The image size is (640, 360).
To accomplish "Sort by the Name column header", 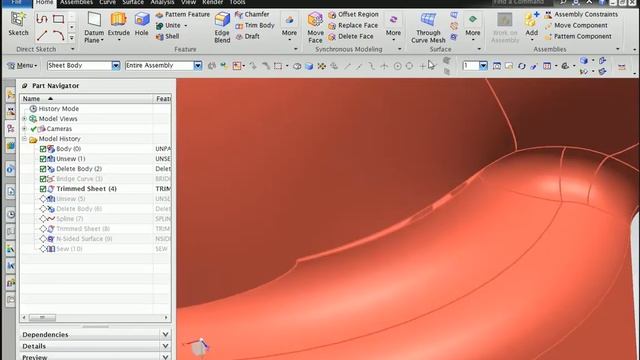I will [x=86, y=99].
